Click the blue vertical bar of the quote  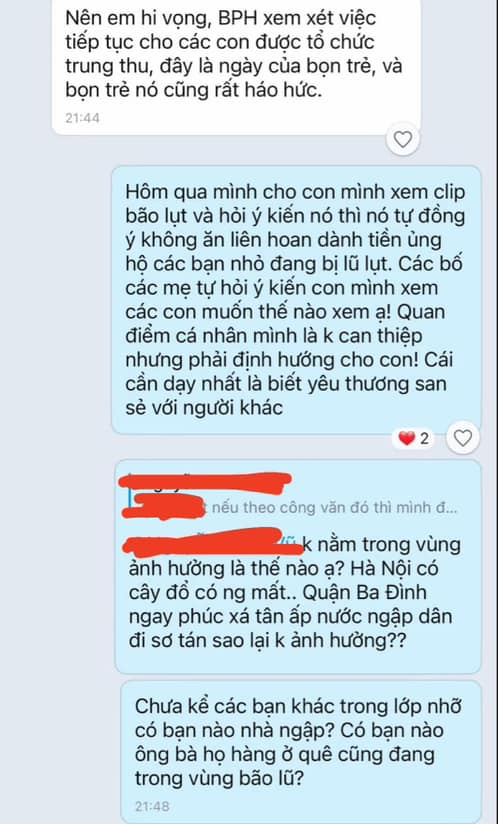coord(129,497)
